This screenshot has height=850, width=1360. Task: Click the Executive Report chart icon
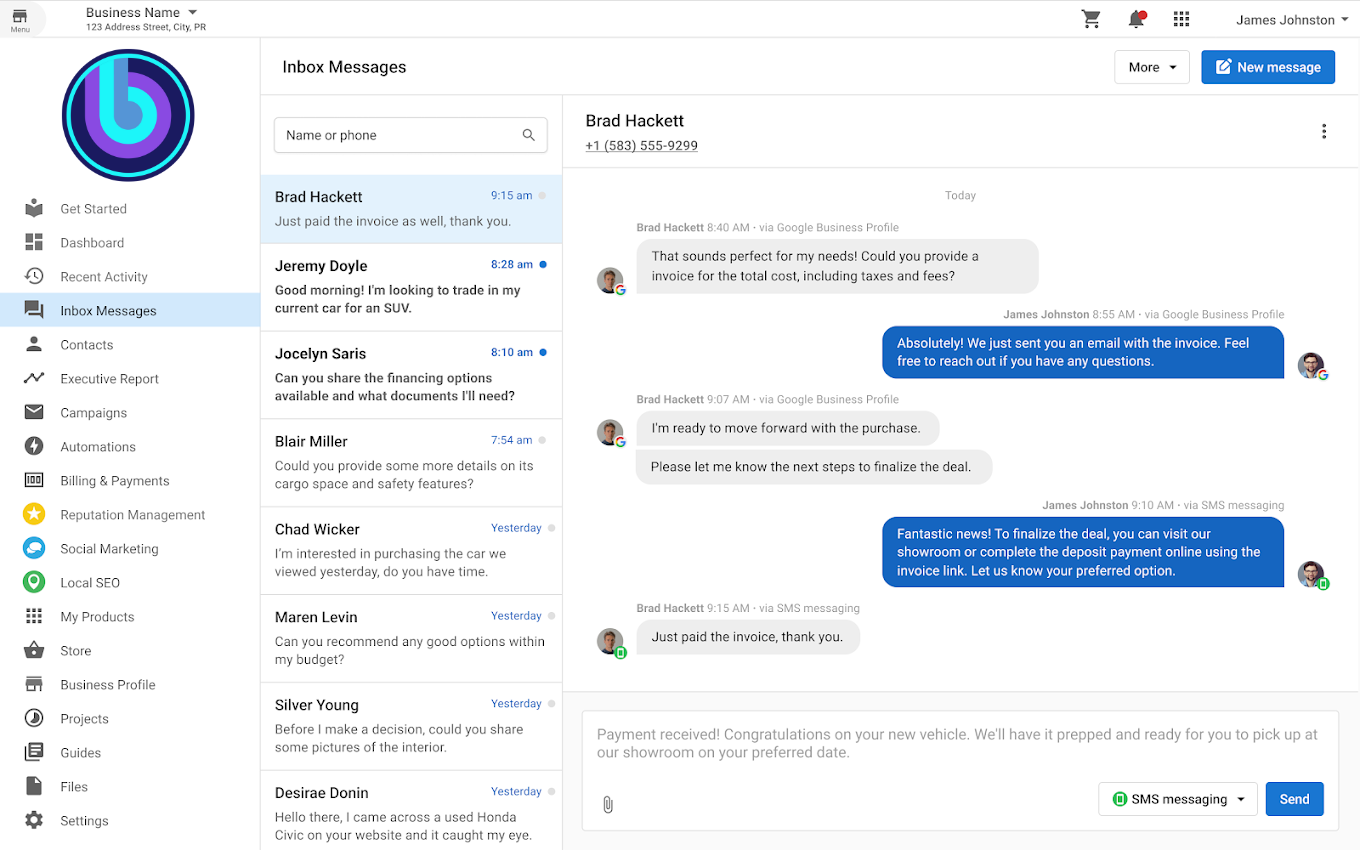(34, 379)
